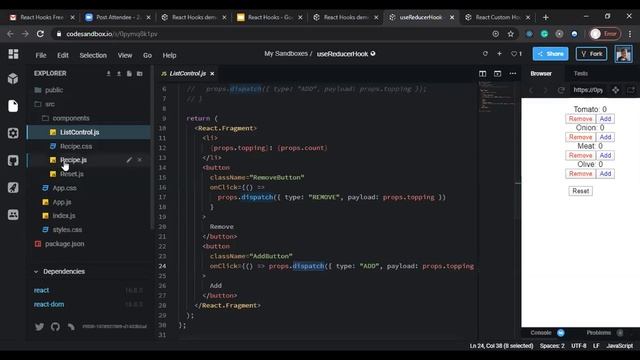Click the Reset button in preview
Image resolution: width=640 pixels, height=360 pixels.
(x=580, y=191)
